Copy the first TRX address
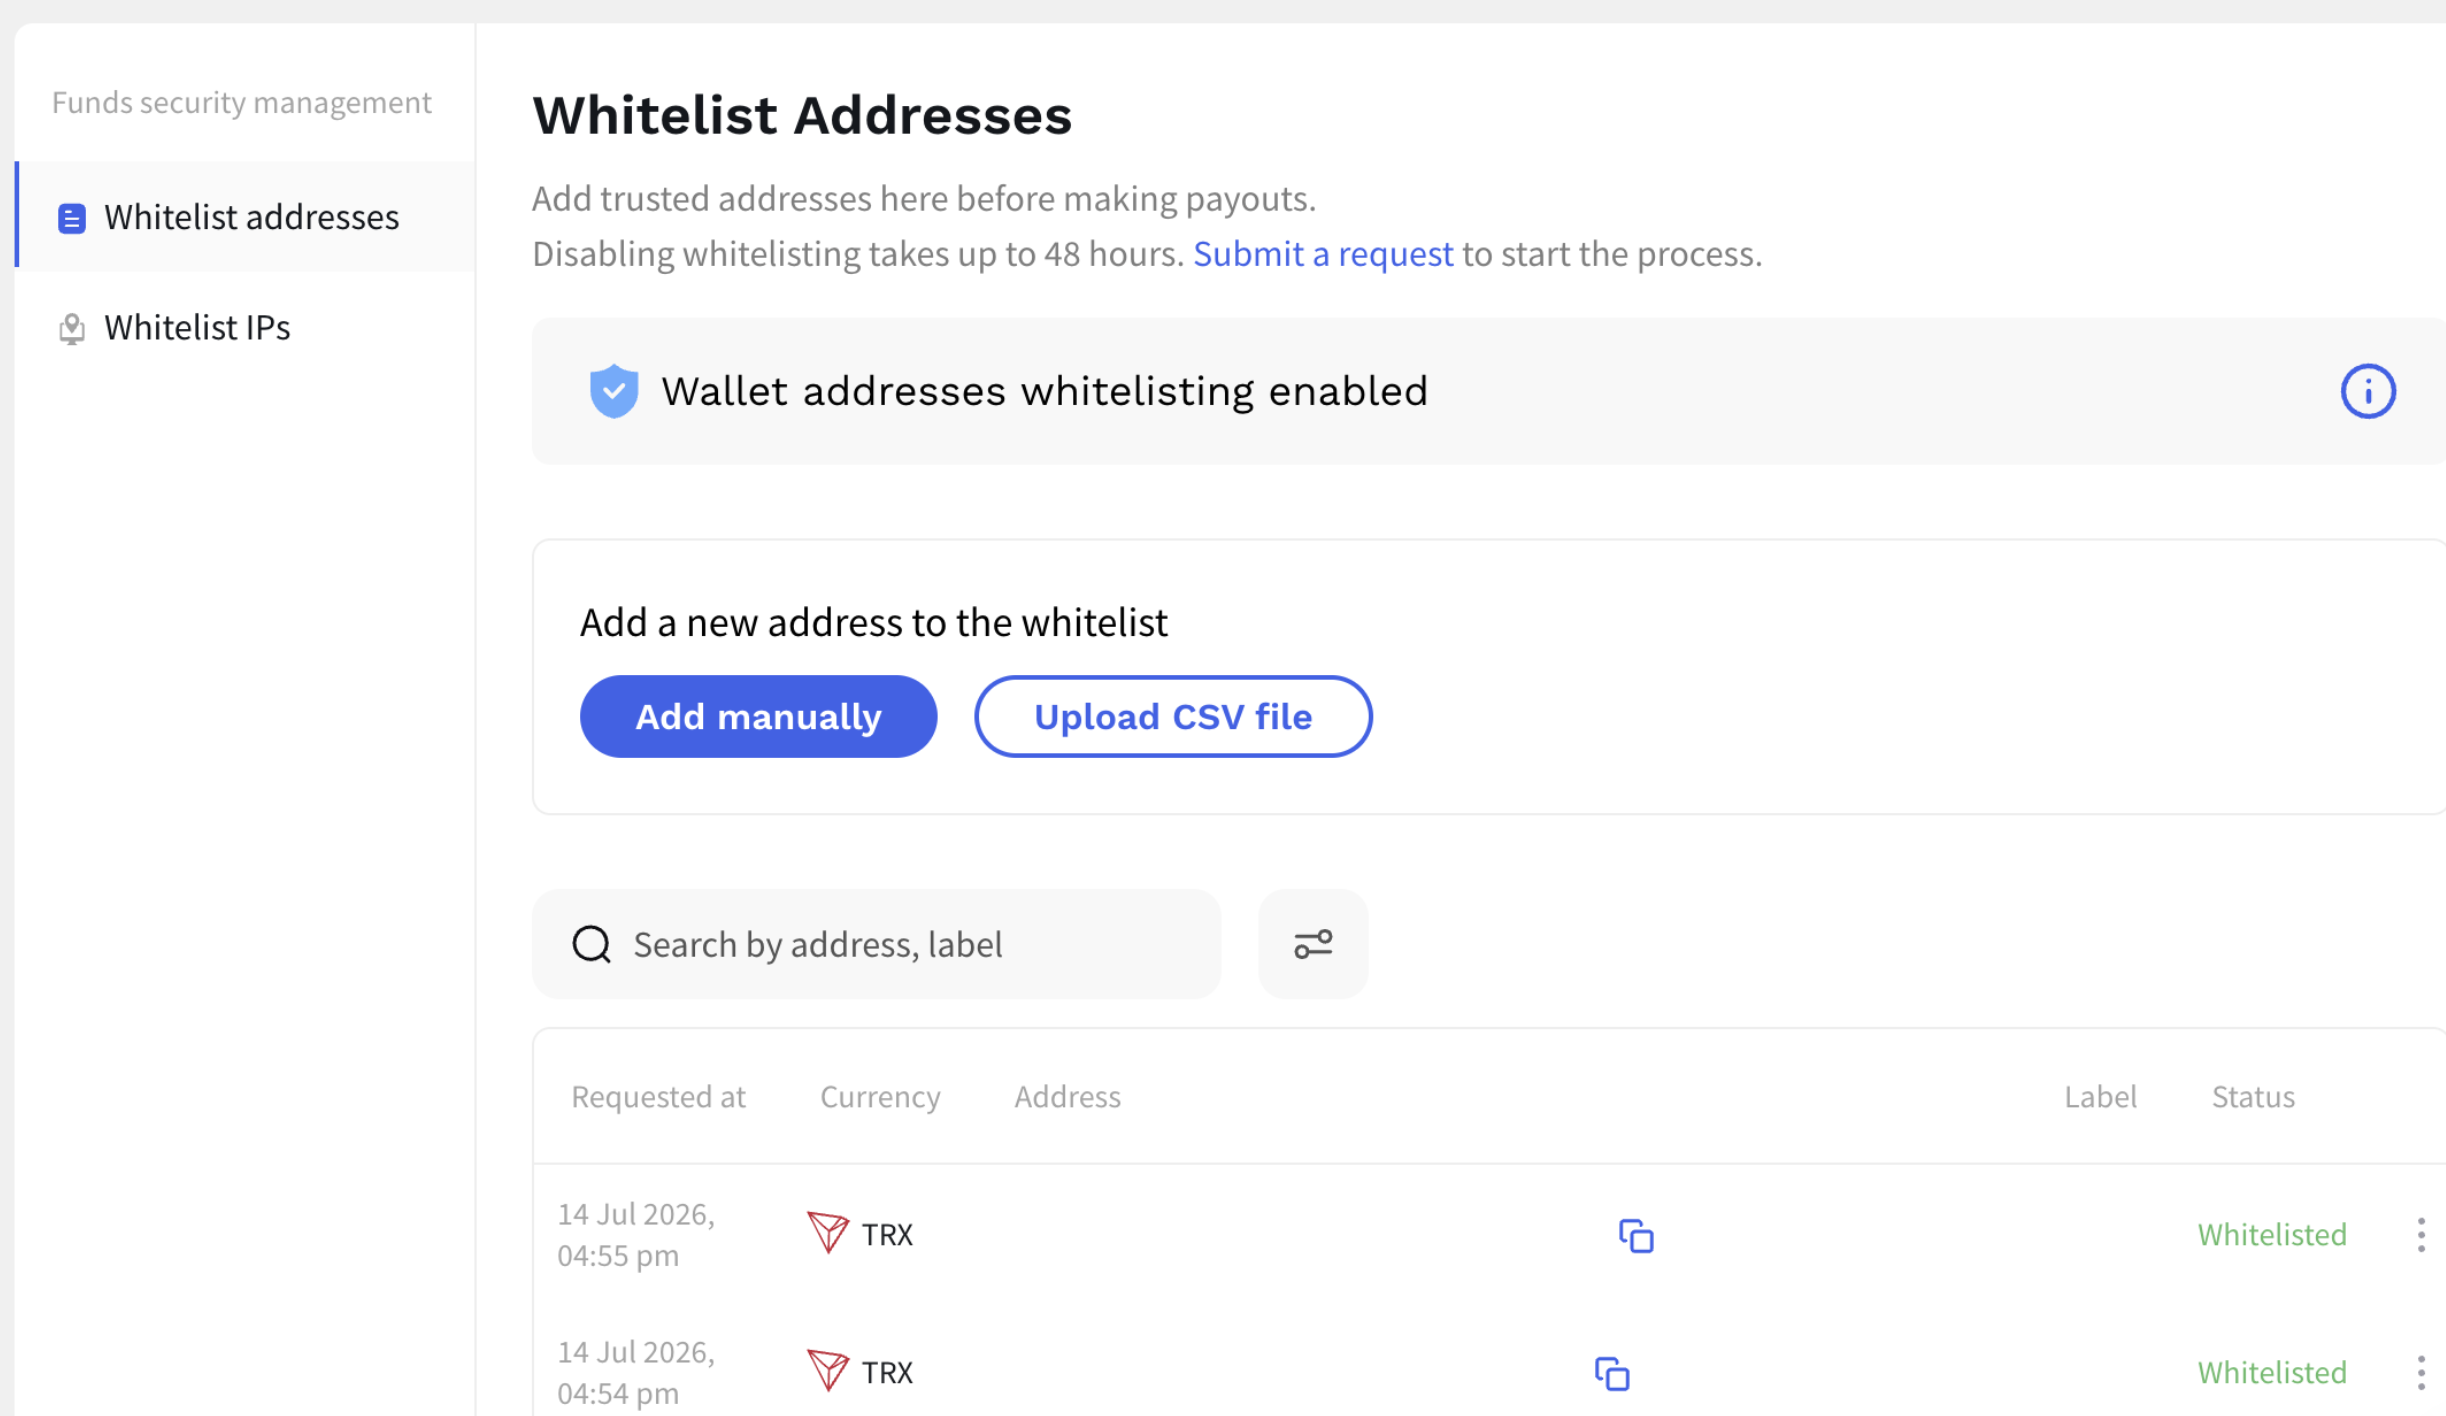 [1636, 1236]
